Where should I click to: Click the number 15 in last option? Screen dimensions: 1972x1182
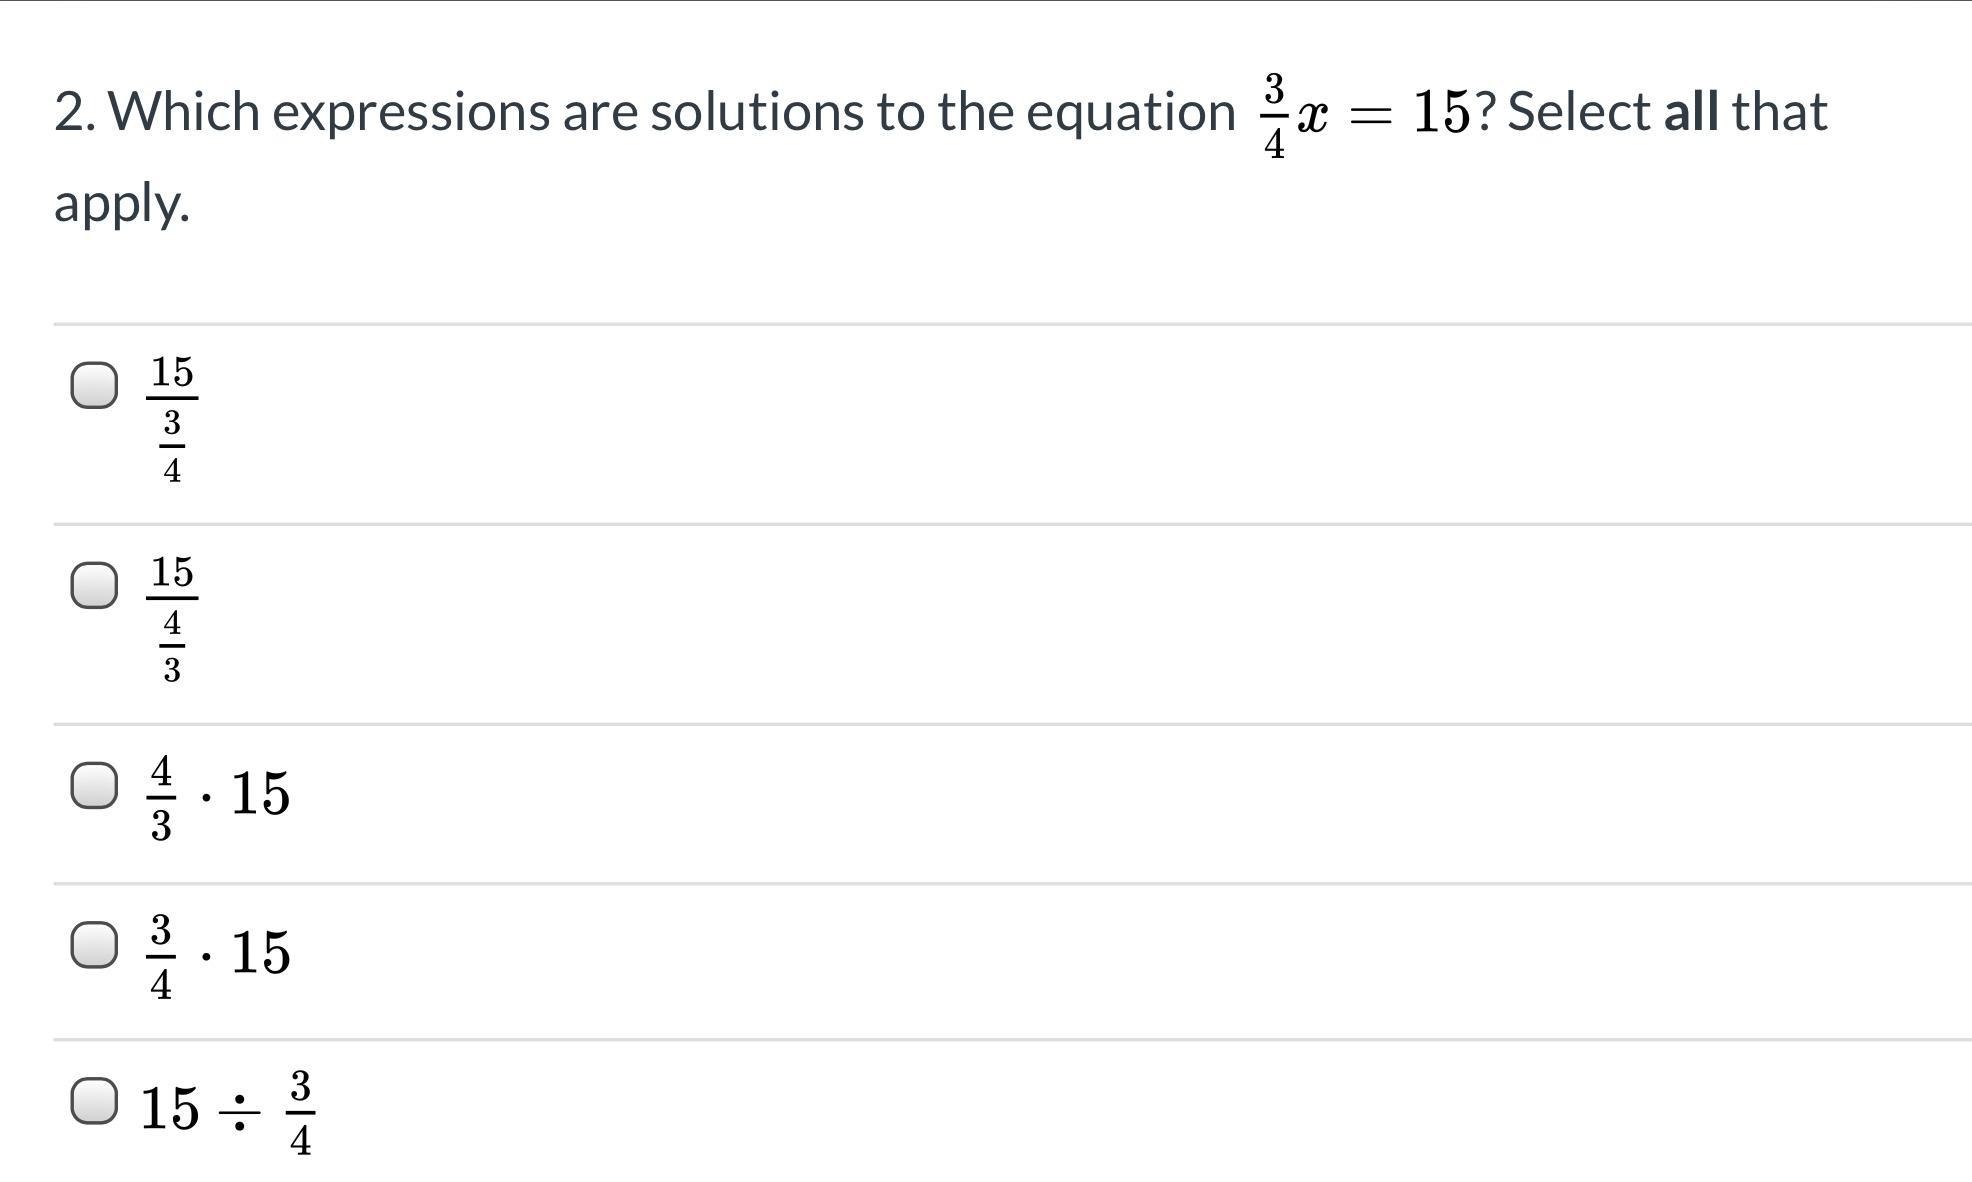click(169, 1109)
